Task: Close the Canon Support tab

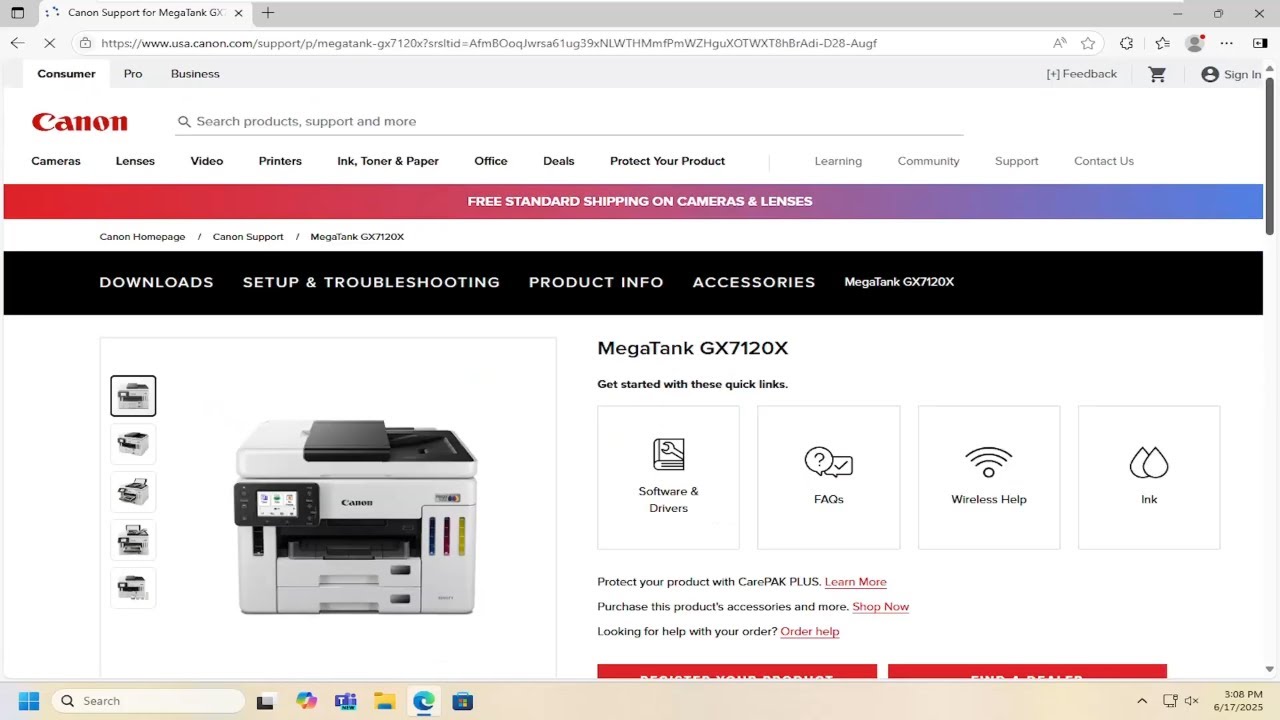Action: 238,13
